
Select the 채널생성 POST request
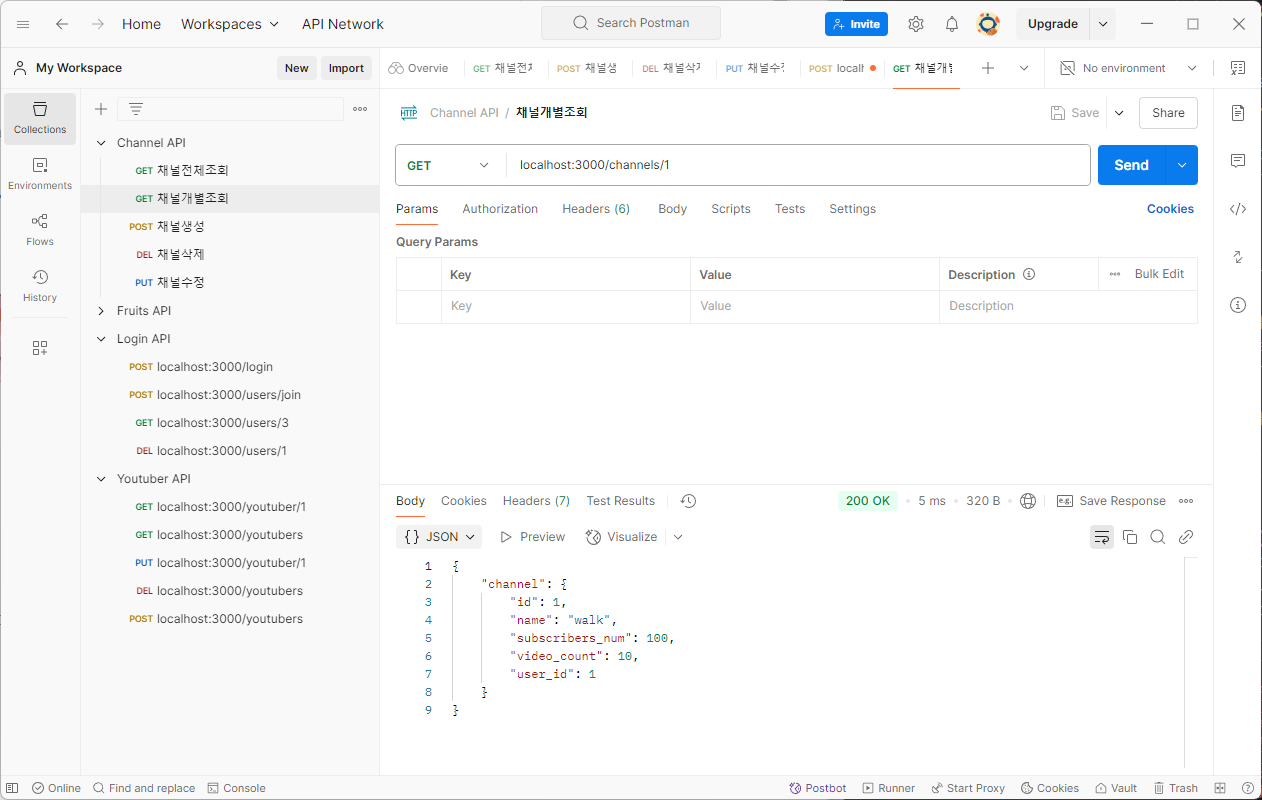click(x=230, y=227)
